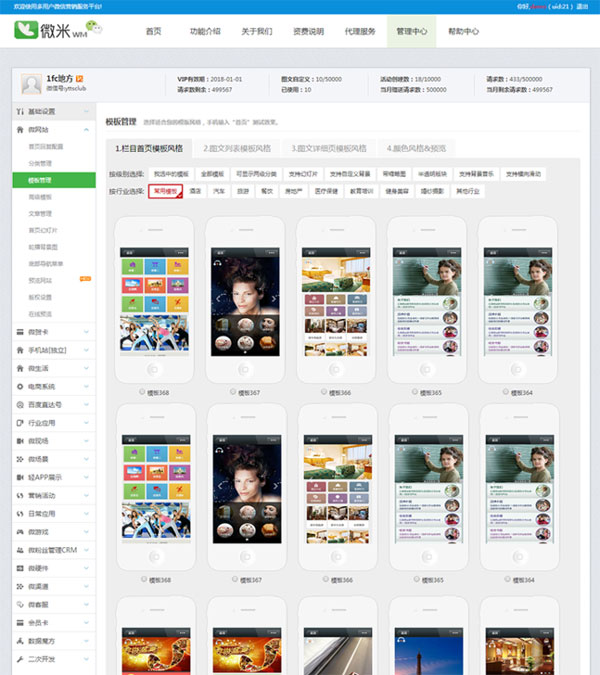Select the 模板366 radio in the top row

point(324,392)
